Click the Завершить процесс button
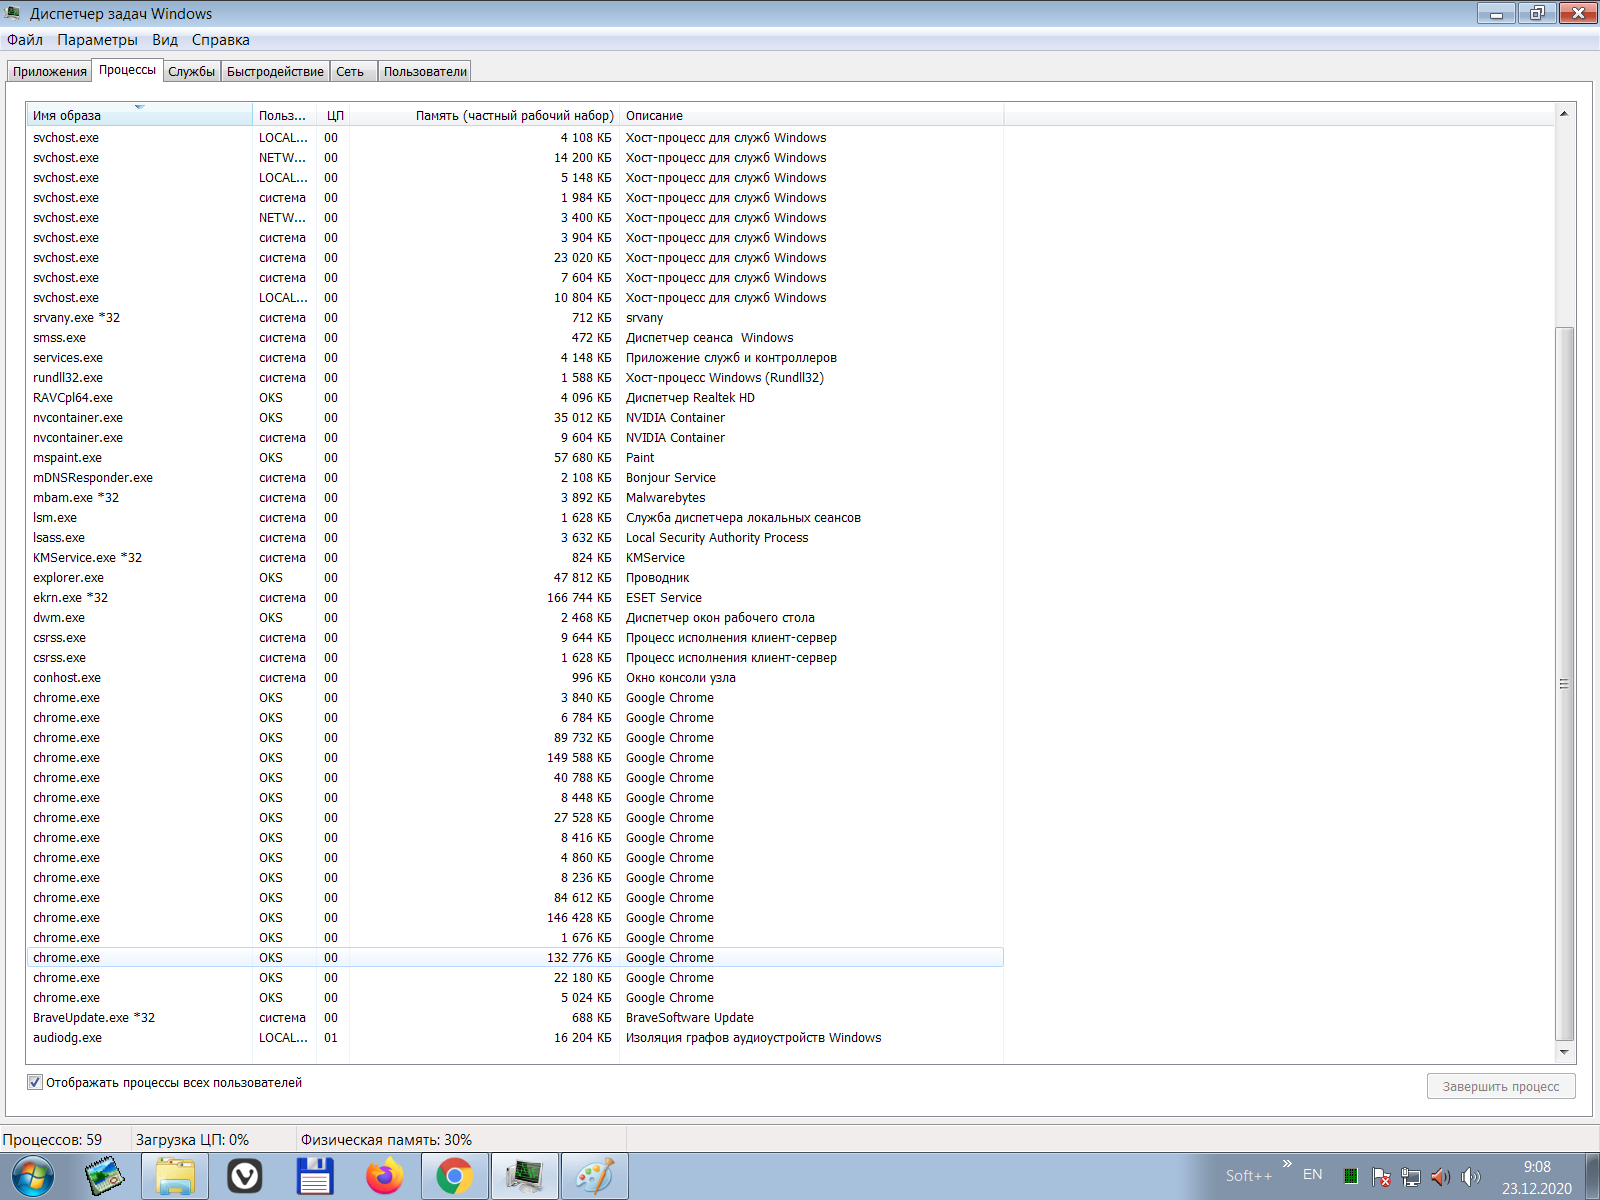This screenshot has height=1200, width=1600. pyautogui.click(x=1501, y=1086)
